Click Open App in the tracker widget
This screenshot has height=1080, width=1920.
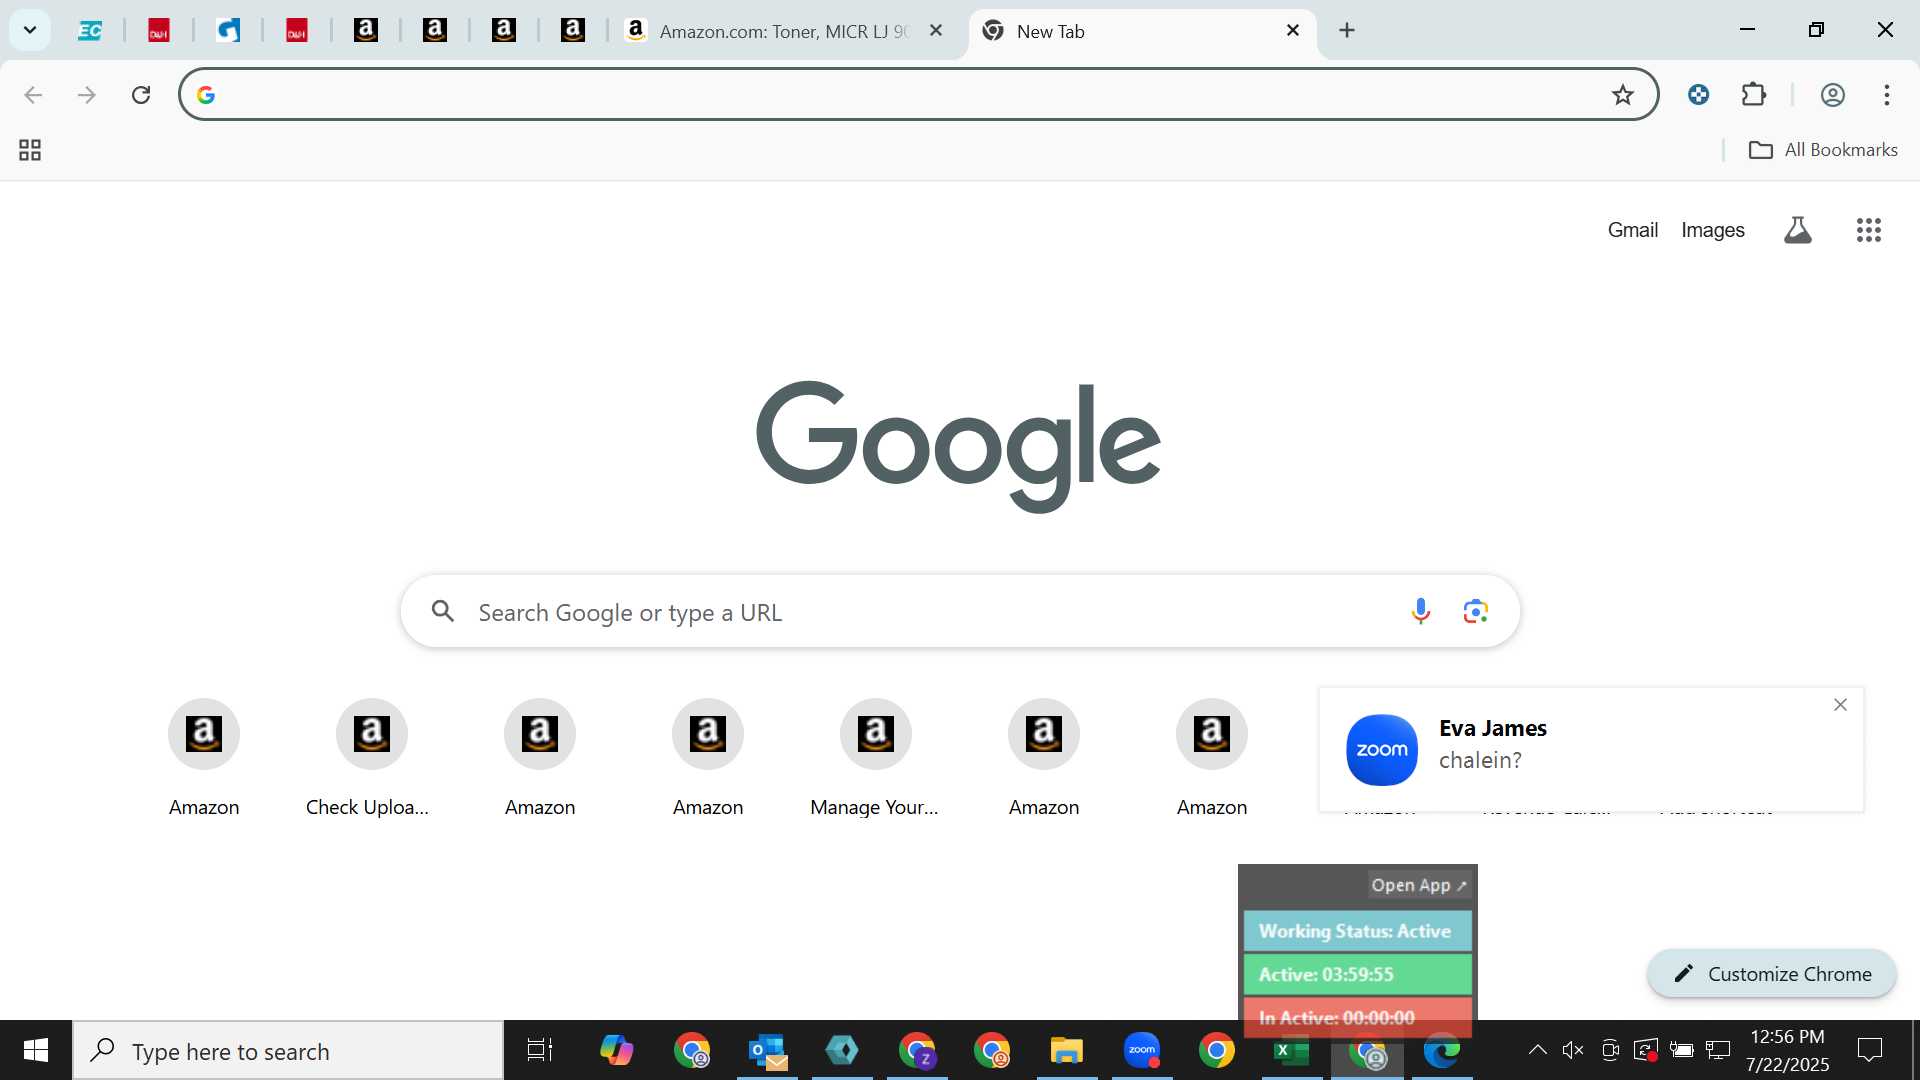click(x=1419, y=885)
